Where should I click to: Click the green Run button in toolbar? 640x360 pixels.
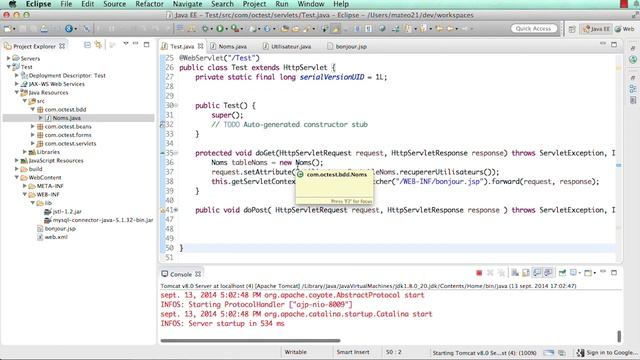[x=220, y=29]
